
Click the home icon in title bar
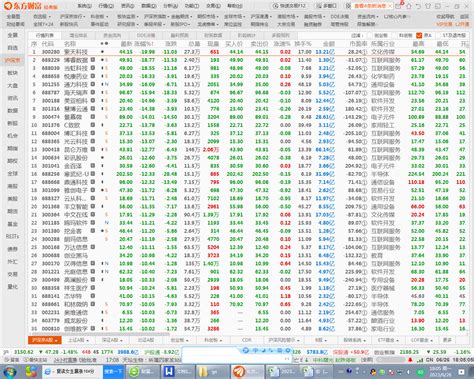pos(409,6)
